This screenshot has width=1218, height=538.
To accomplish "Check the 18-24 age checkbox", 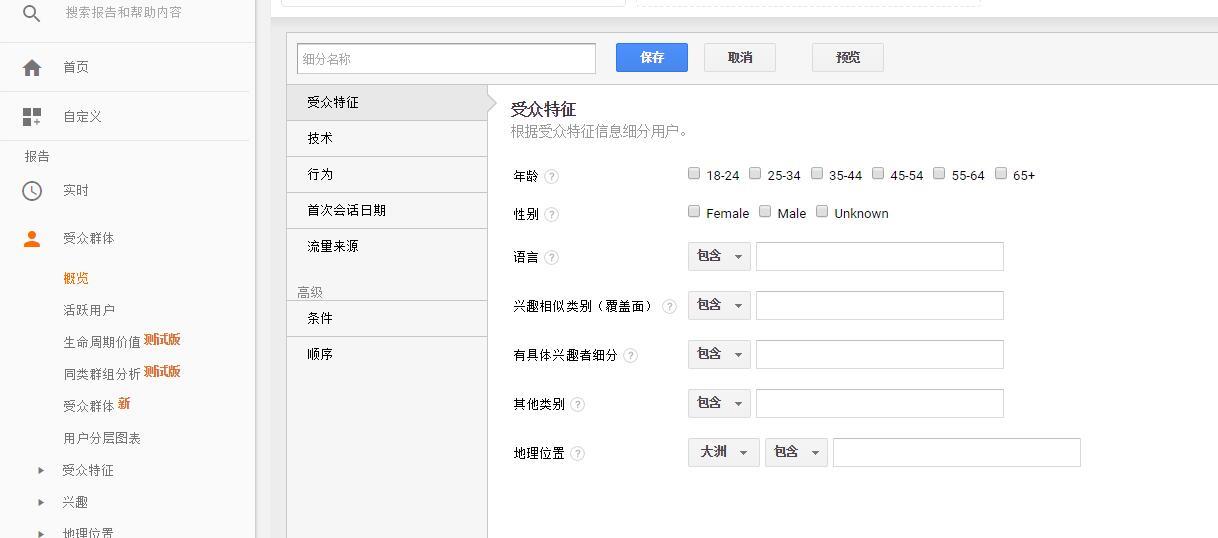I will (x=694, y=173).
